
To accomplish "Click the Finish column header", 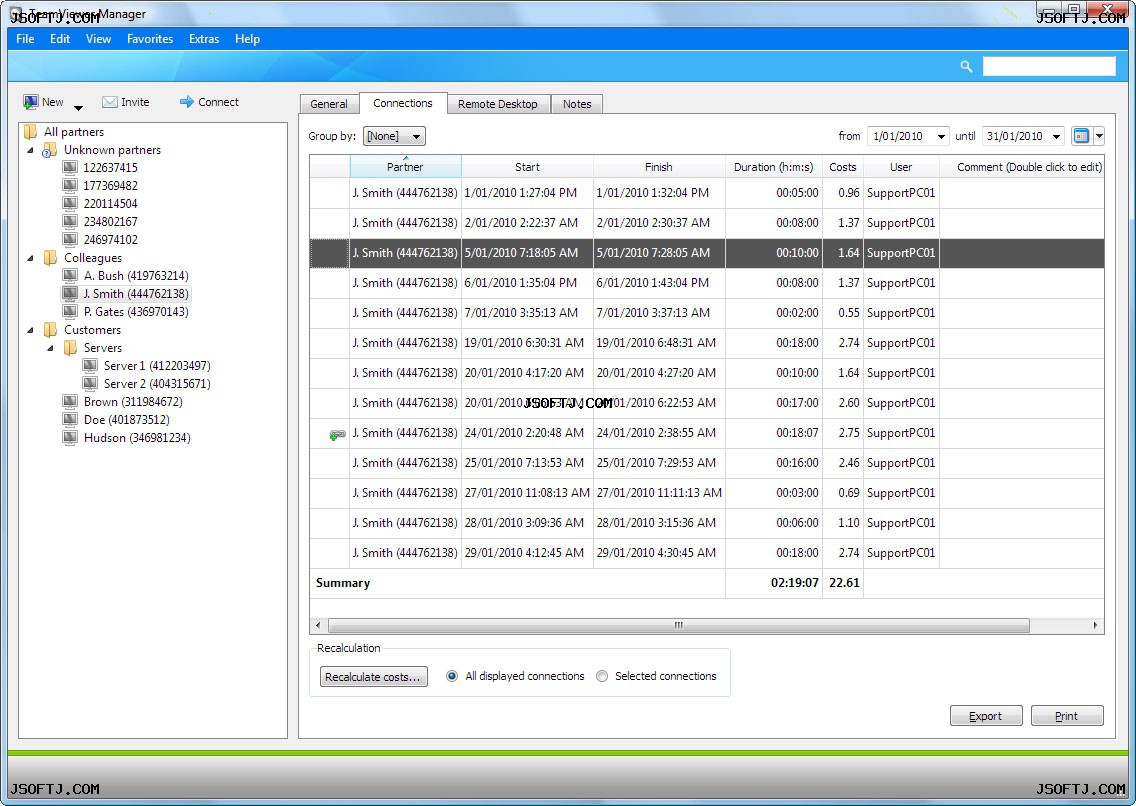I will click(659, 167).
